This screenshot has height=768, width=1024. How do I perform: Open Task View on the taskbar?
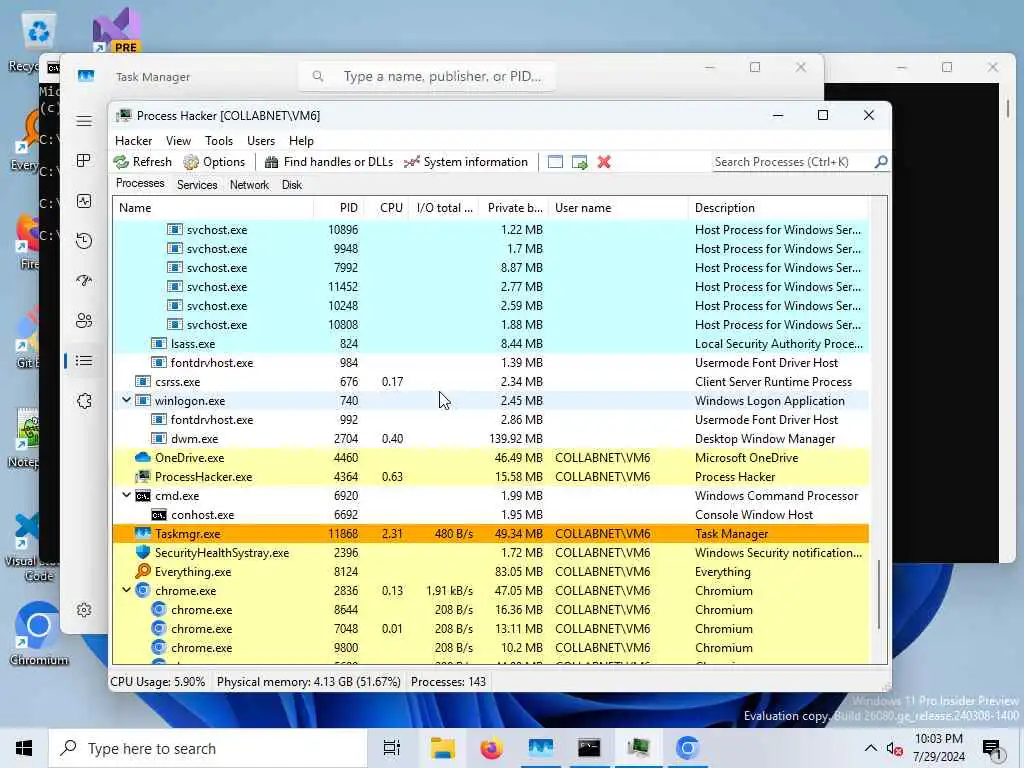391,748
